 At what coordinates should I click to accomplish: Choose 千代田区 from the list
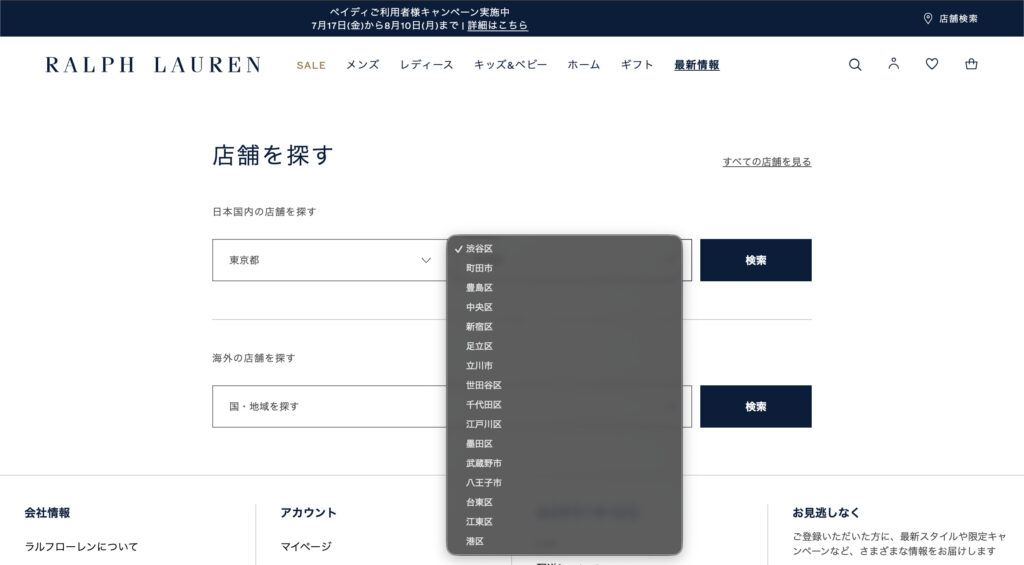(564, 405)
